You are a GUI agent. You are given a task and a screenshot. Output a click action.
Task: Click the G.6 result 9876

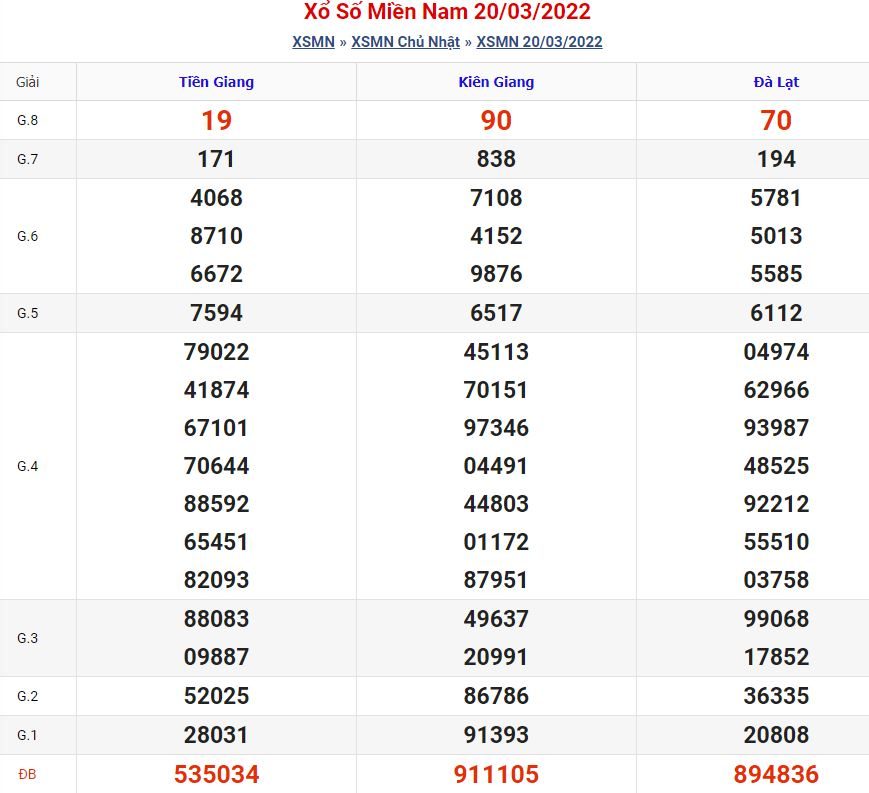click(496, 274)
